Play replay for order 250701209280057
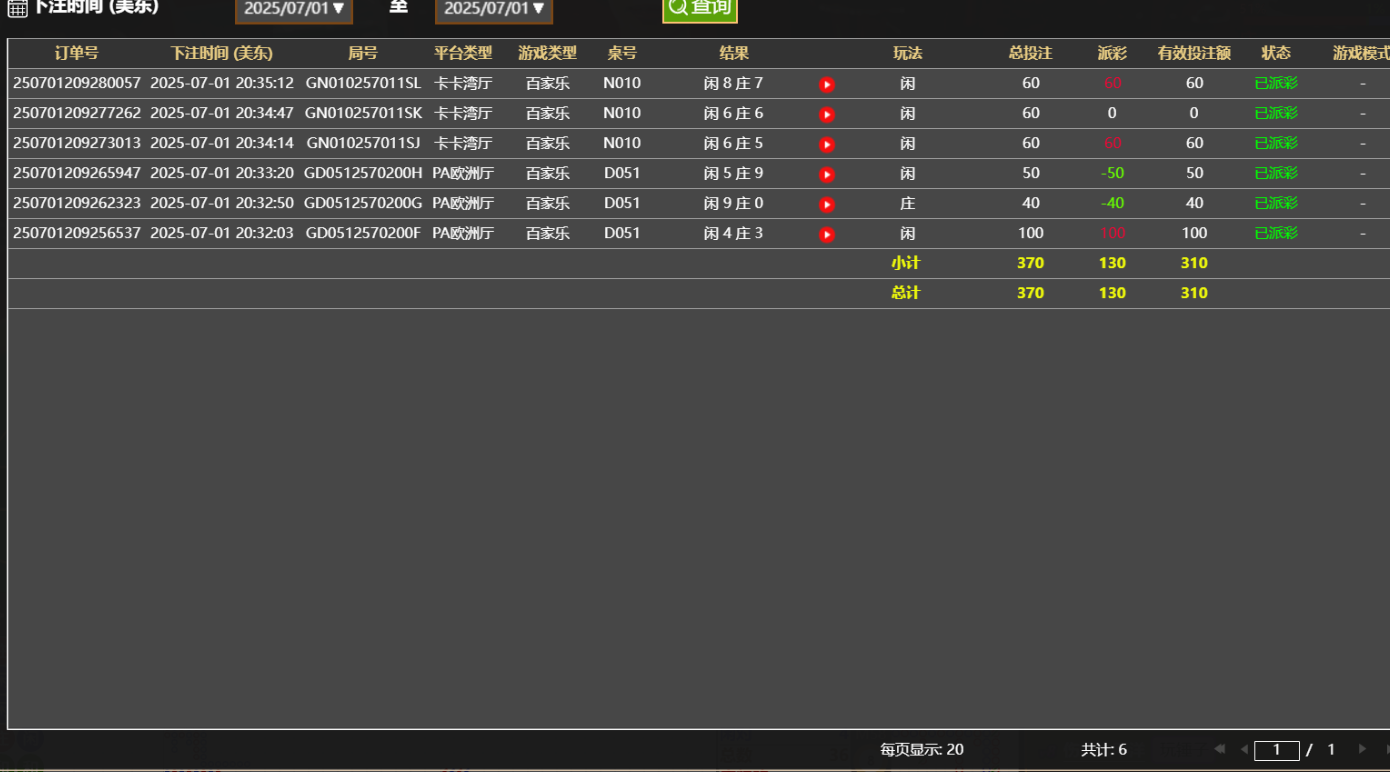Screen dimensions: 1390x772 click(827, 84)
